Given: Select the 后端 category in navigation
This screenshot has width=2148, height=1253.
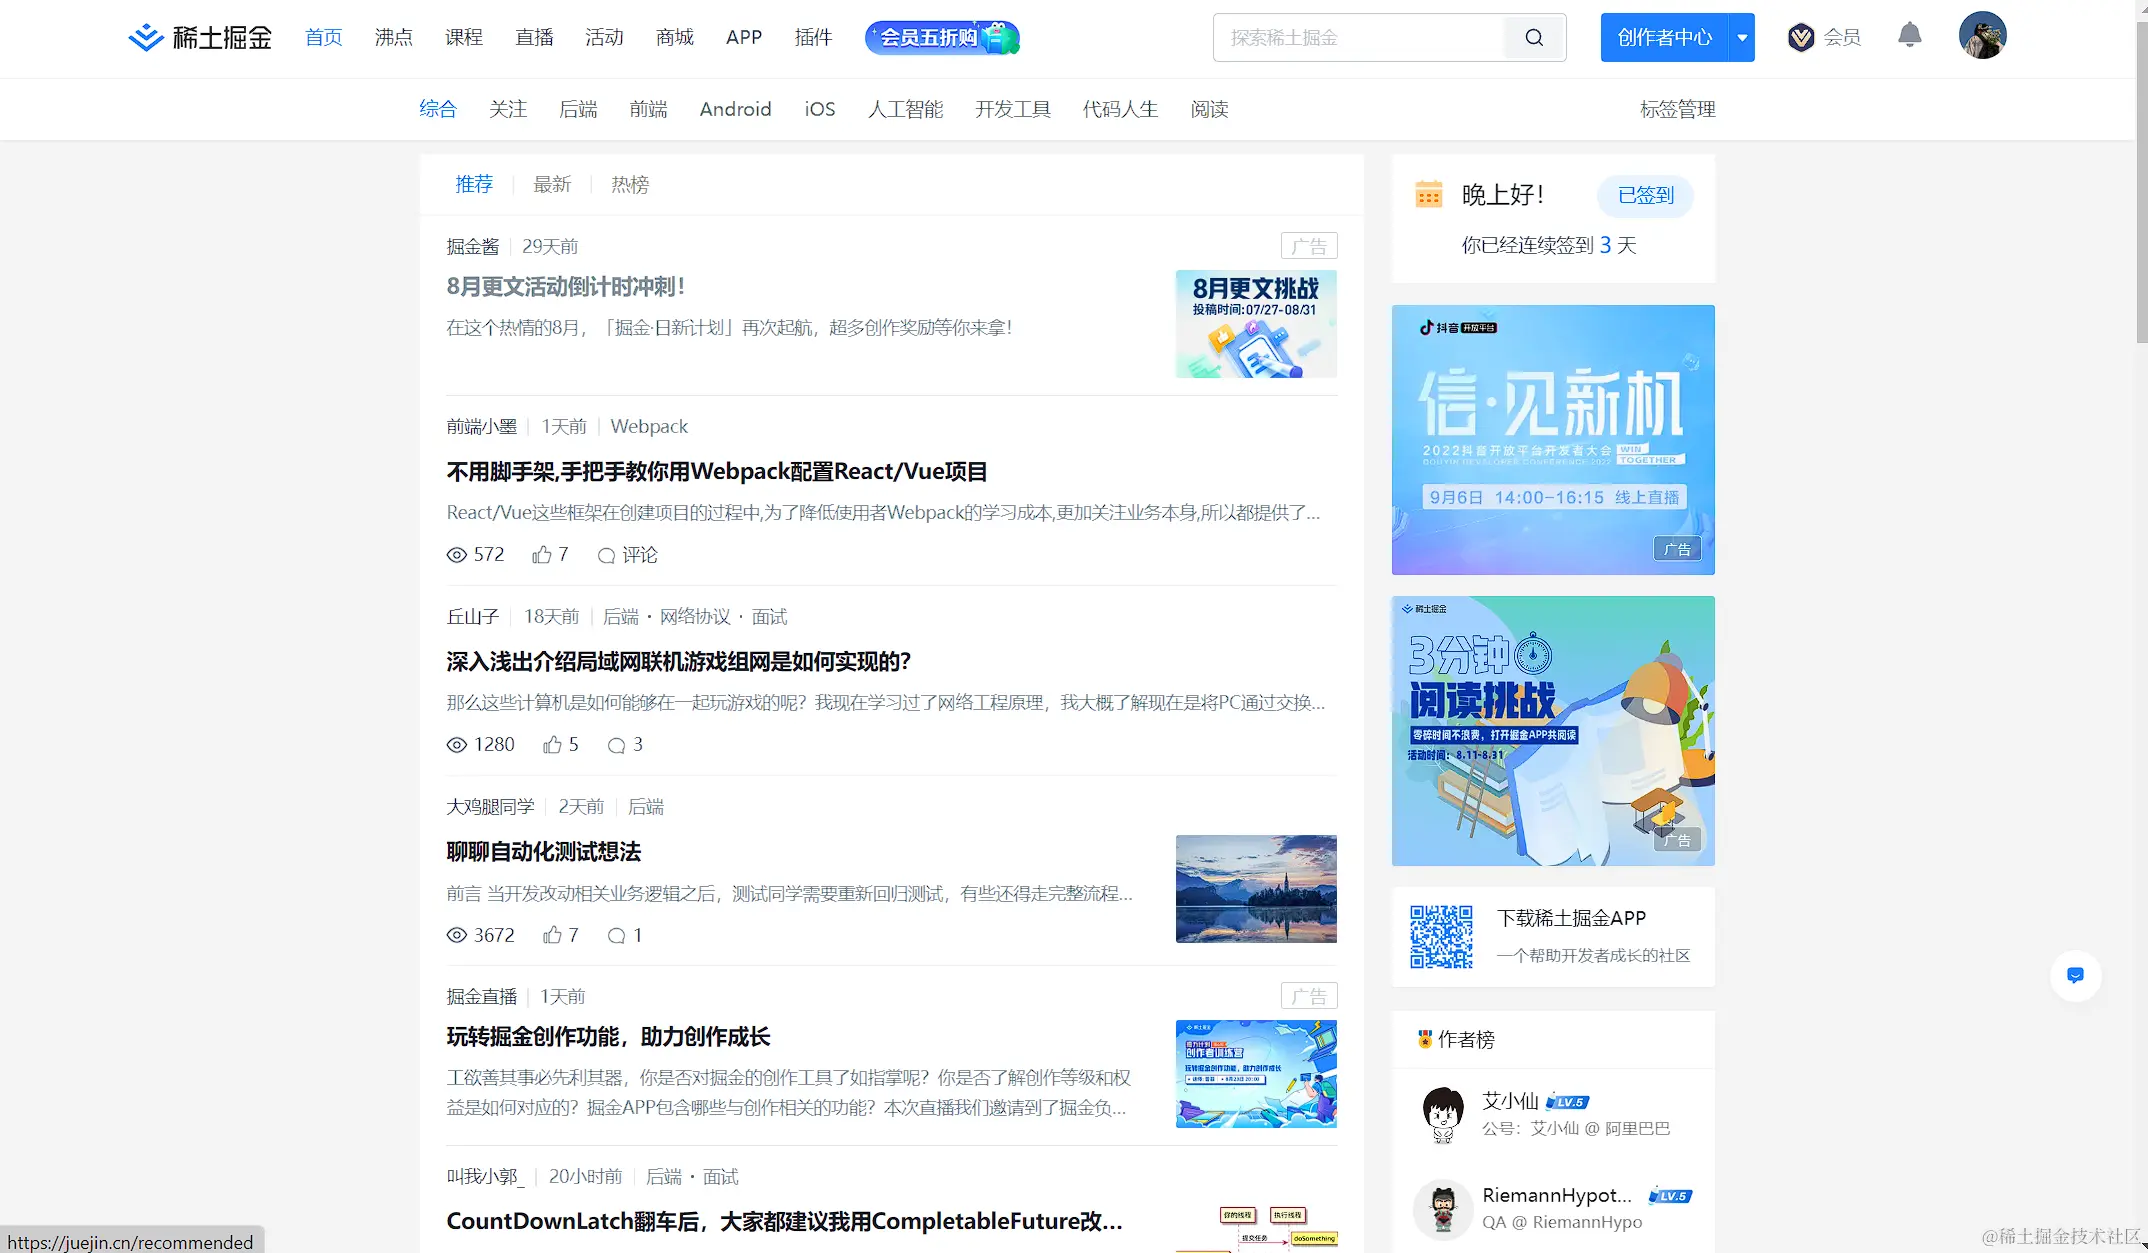Looking at the screenshot, I should click(x=578, y=109).
